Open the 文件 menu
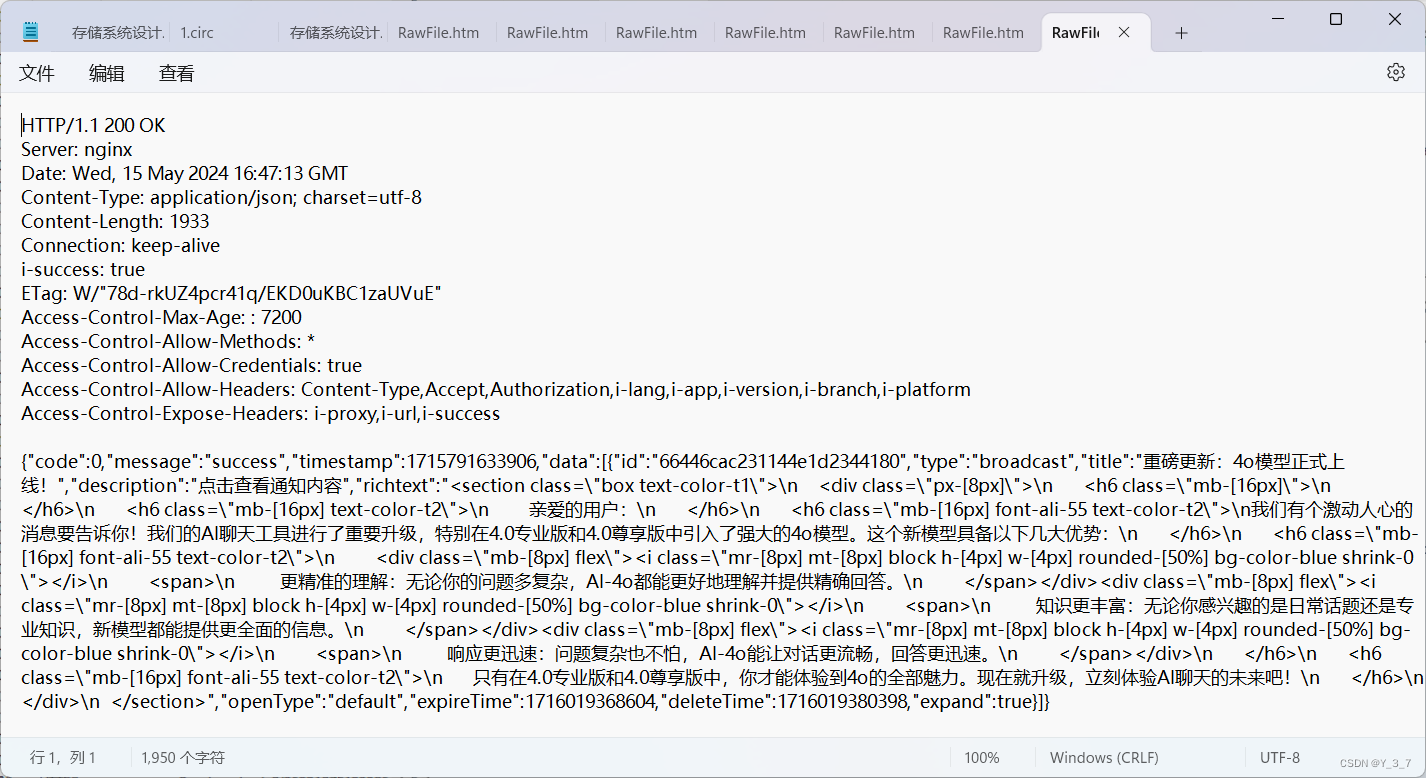Screen dimensions: 1426x778 (37, 73)
